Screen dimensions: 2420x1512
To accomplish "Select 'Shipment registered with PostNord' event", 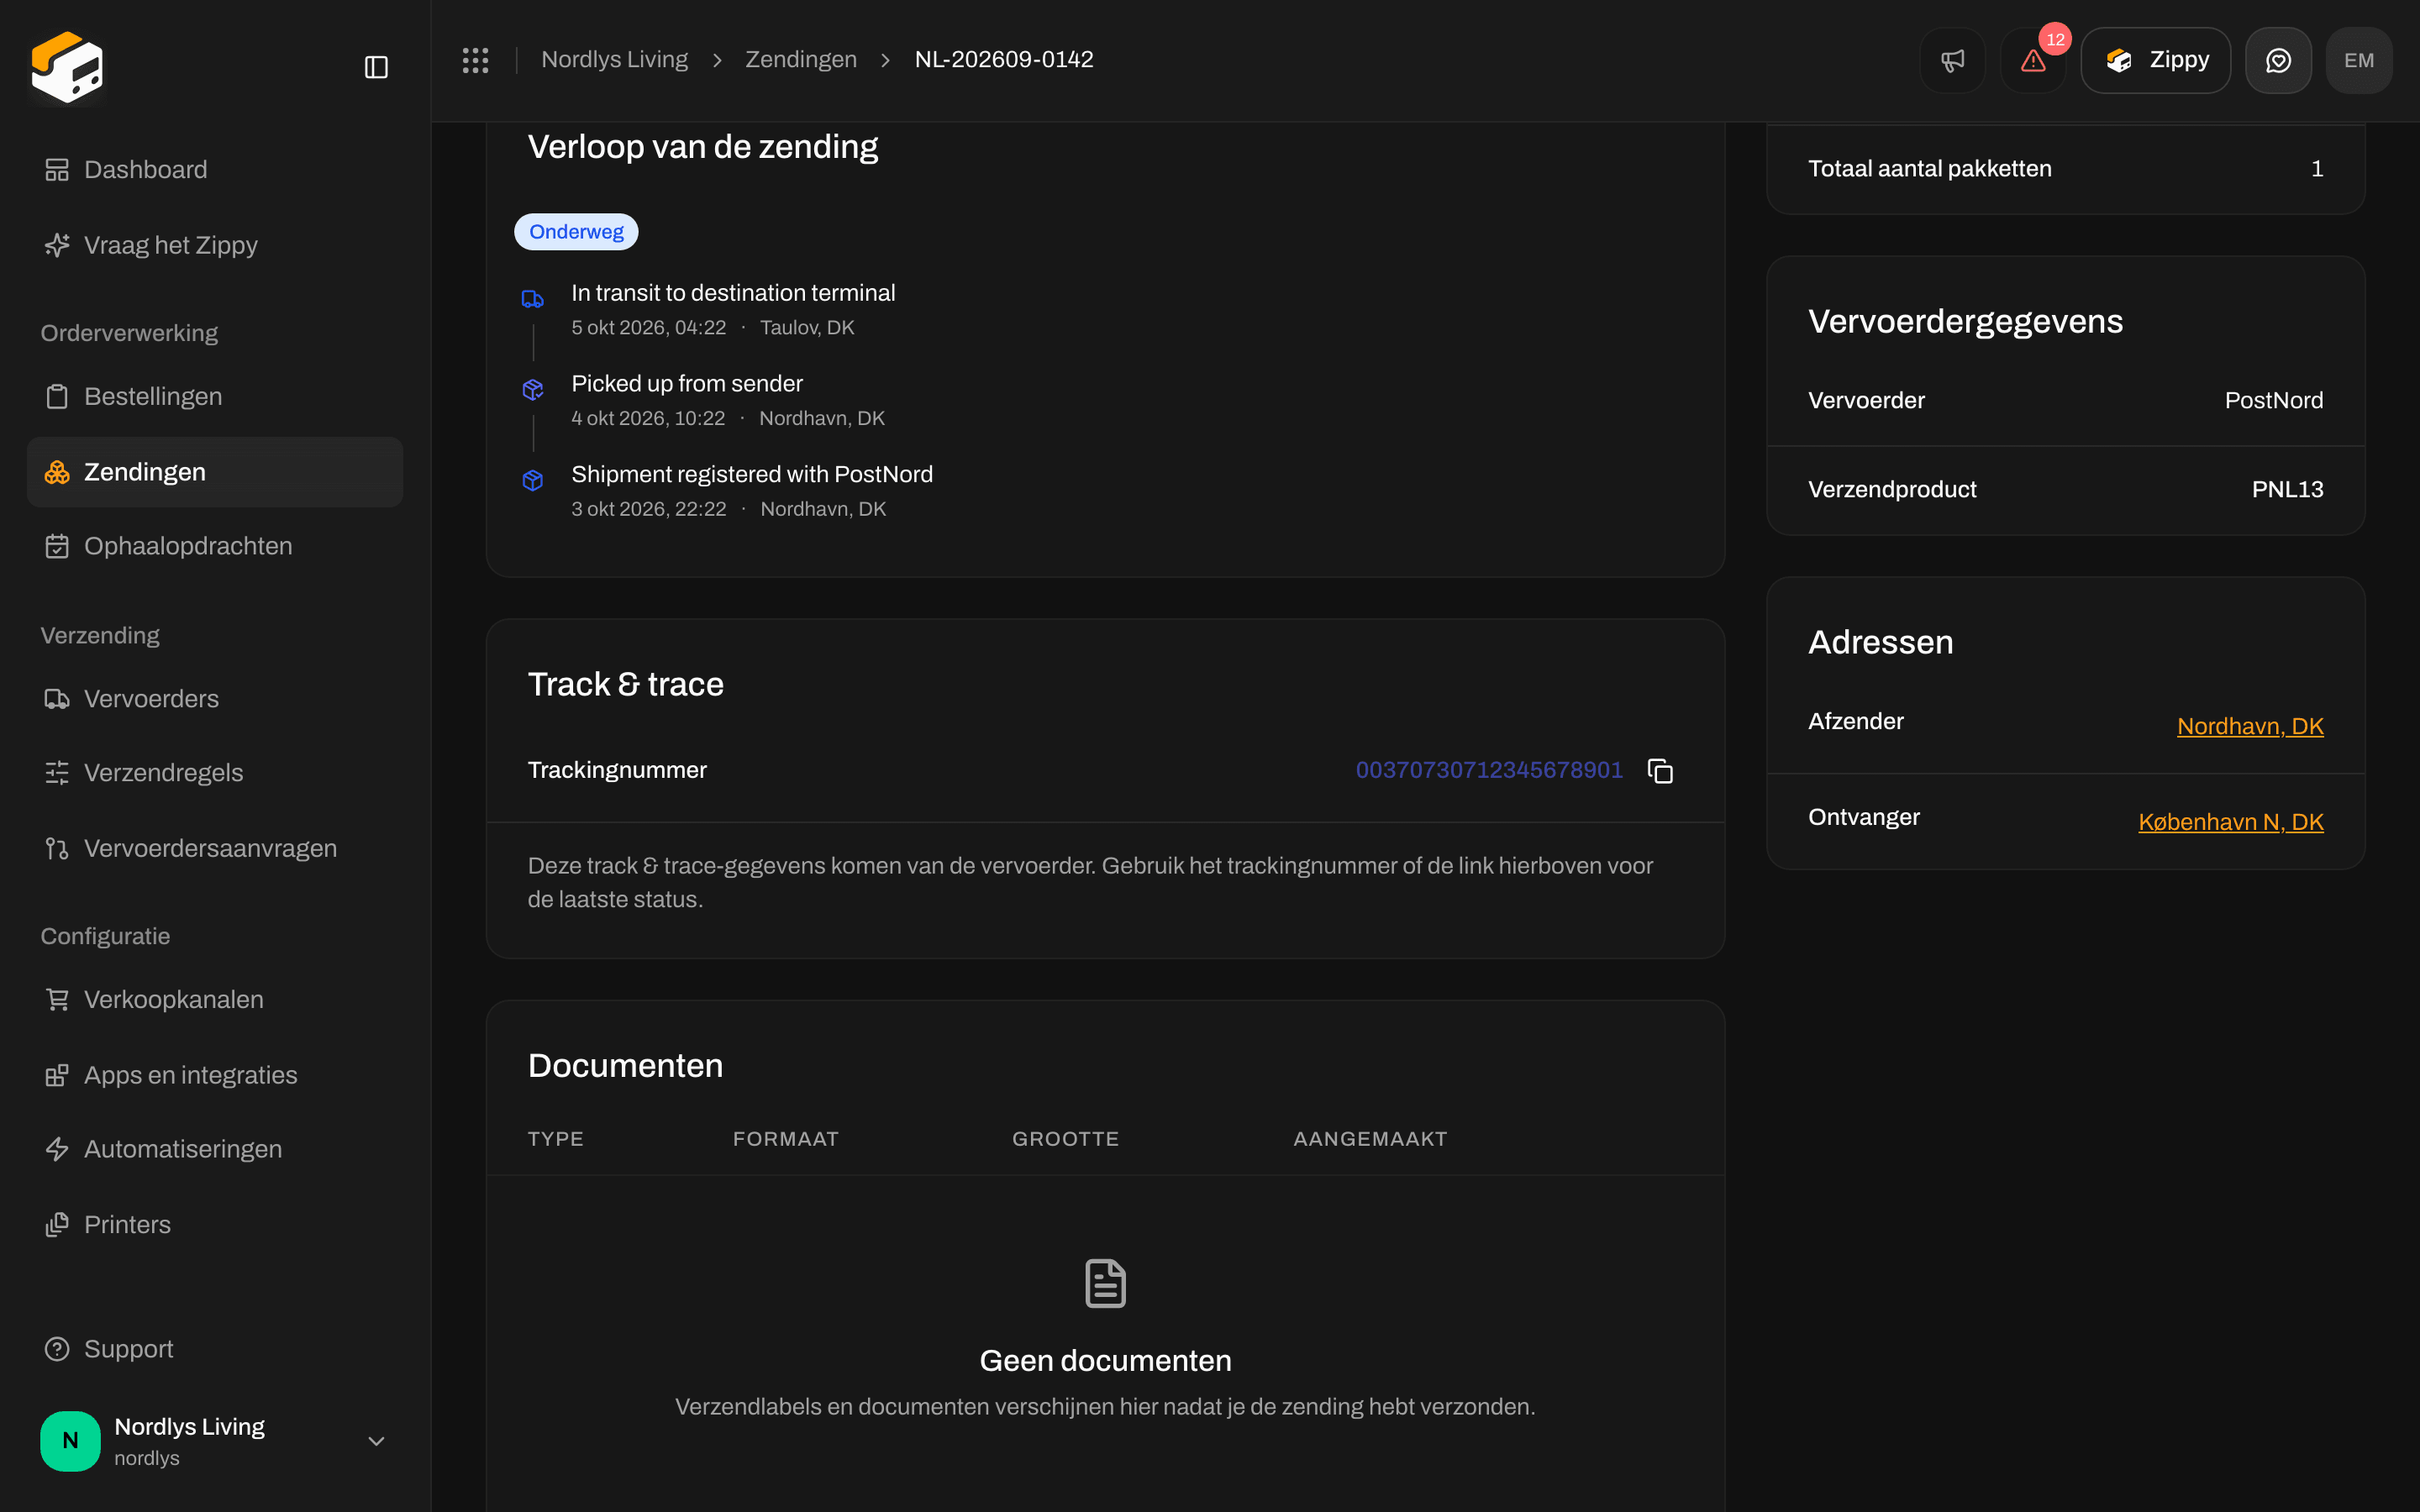I will click(x=752, y=474).
